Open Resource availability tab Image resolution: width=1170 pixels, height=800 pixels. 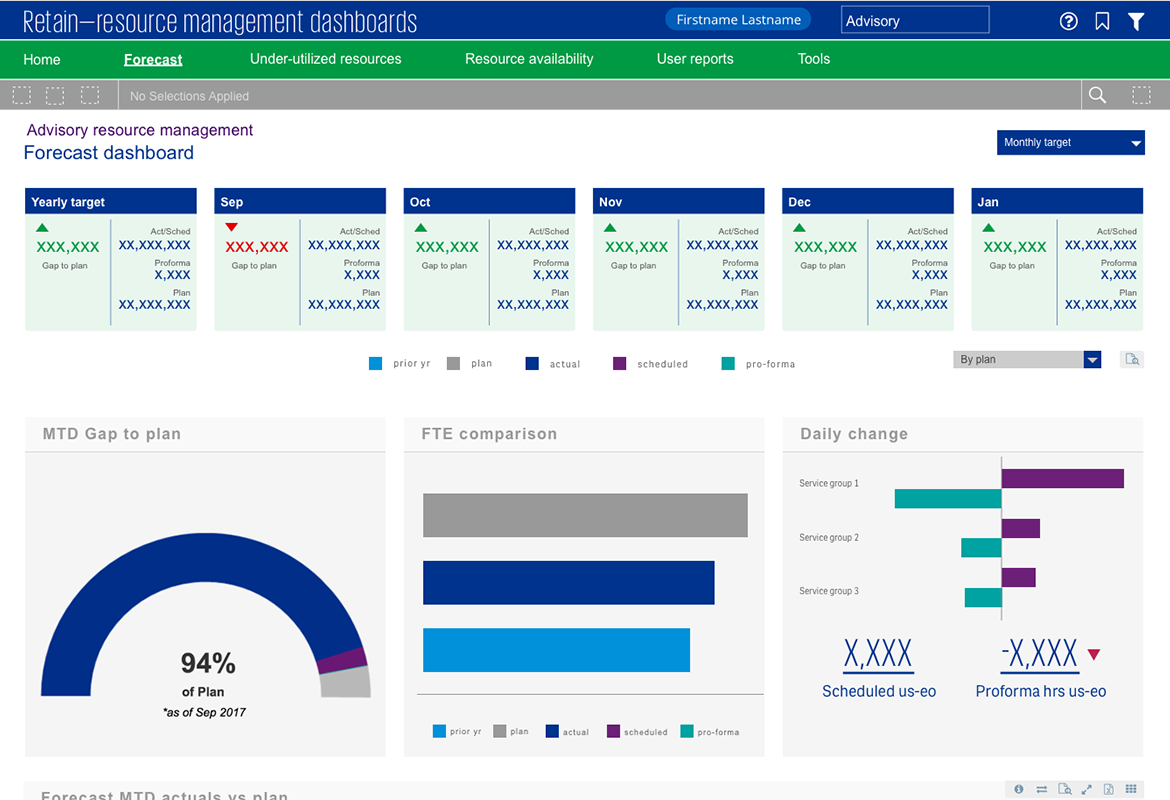click(529, 59)
